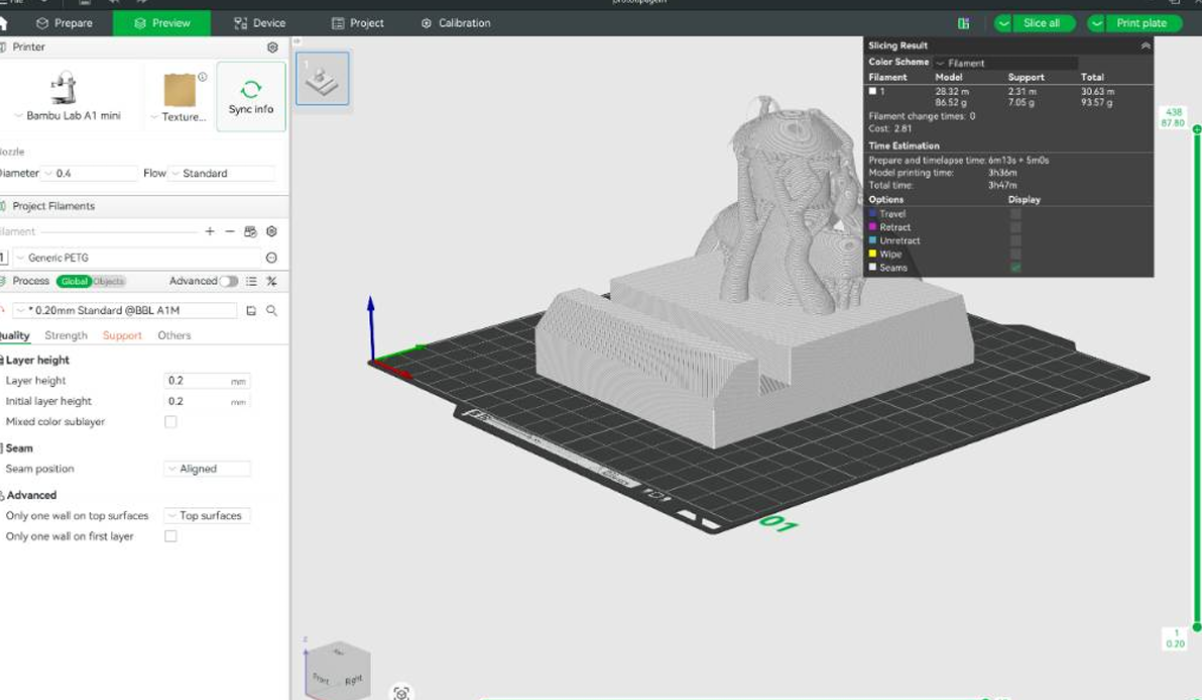Image resolution: width=1202 pixels, height=700 pixels.
Task: Hide Seams in display options
Action: coord(1016,268)
